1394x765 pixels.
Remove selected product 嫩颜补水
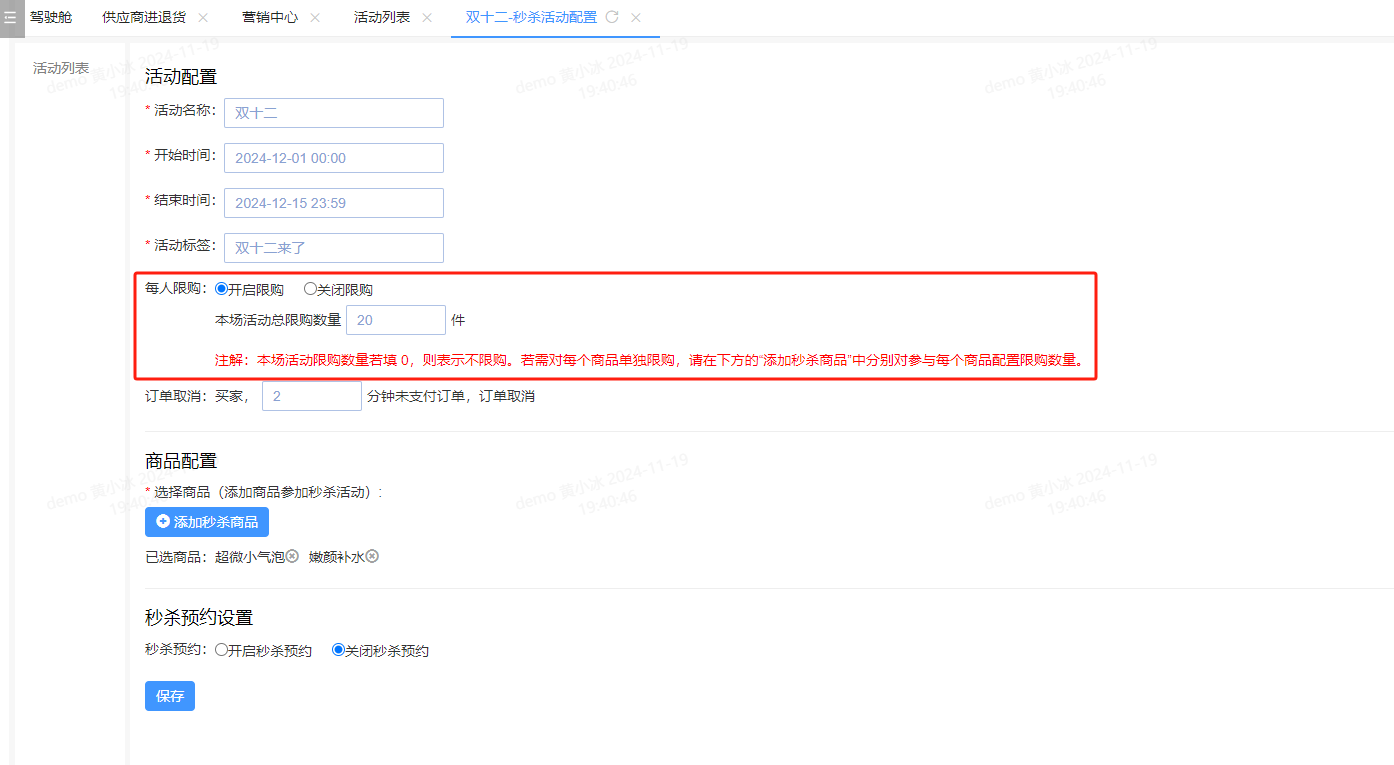pyautogui.click(x=372, y=556)
